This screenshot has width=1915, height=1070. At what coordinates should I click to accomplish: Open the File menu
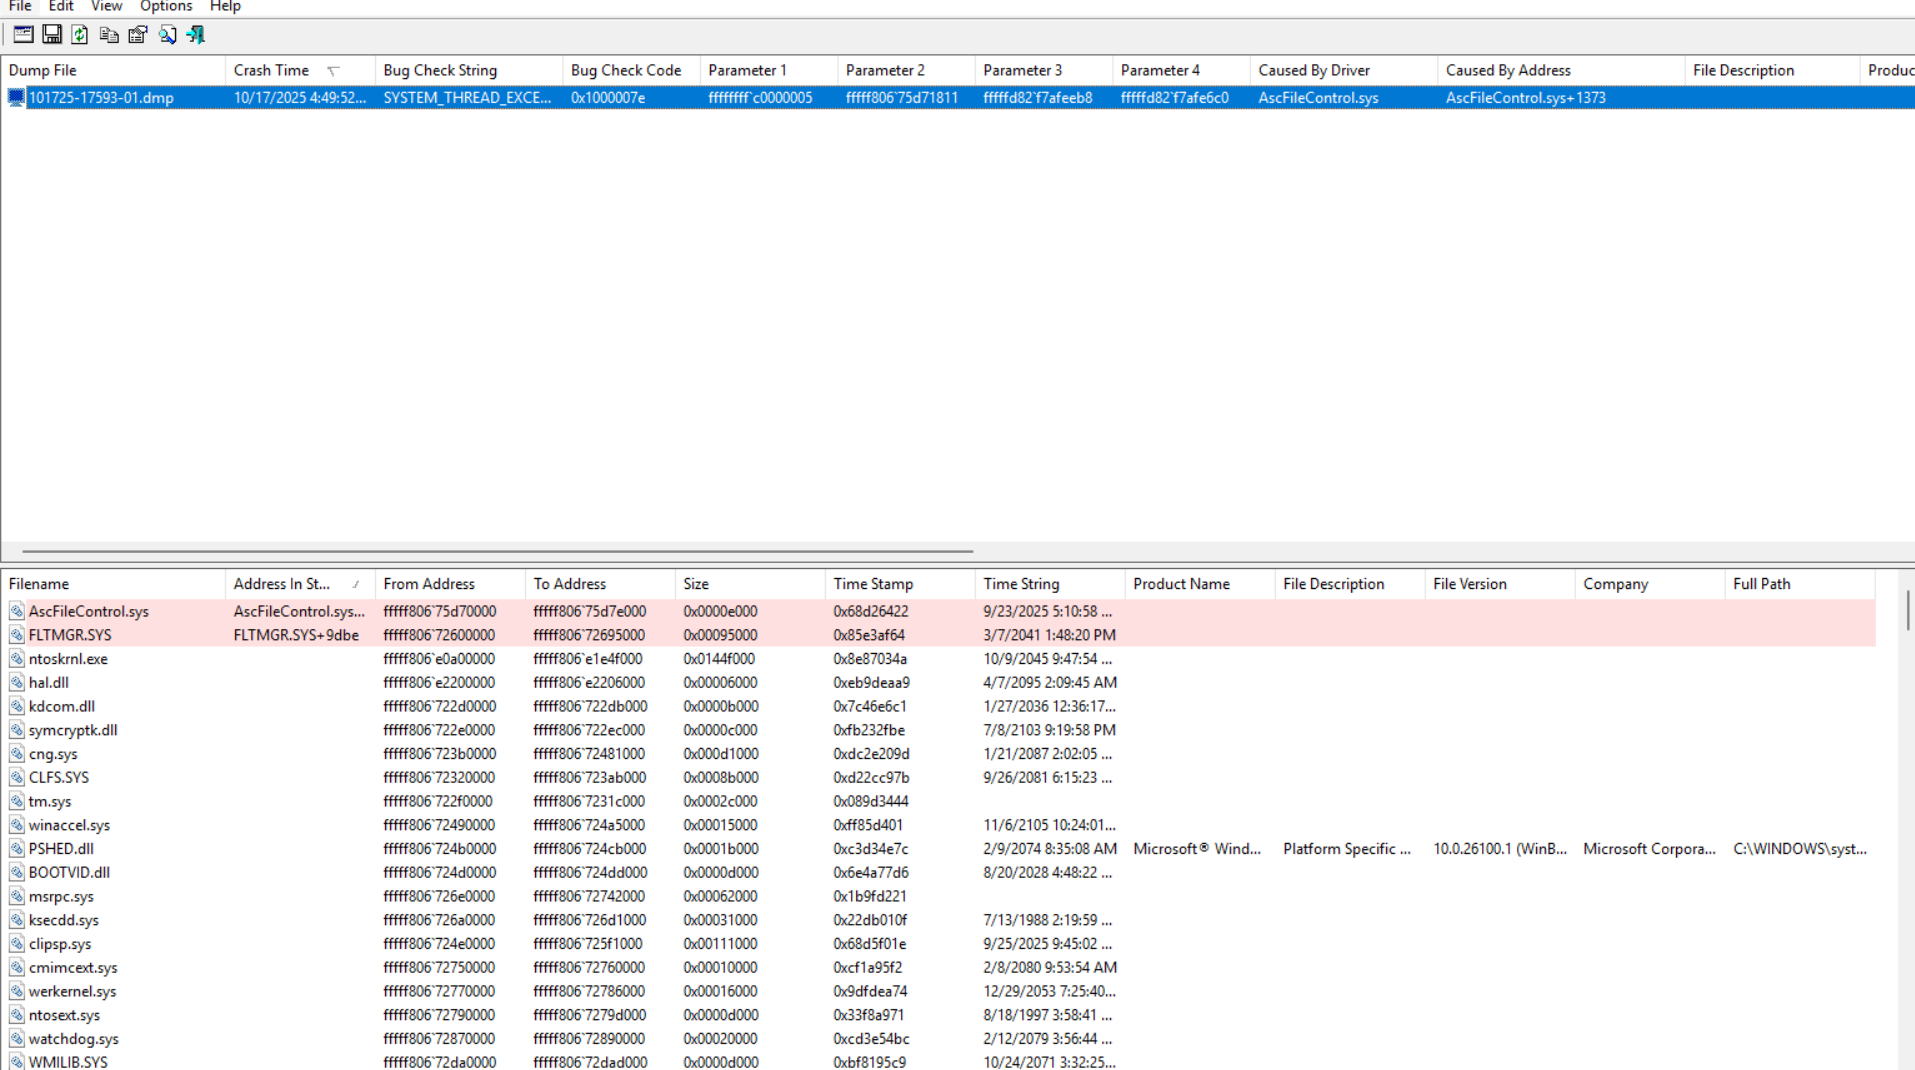[x=20, y=7]
